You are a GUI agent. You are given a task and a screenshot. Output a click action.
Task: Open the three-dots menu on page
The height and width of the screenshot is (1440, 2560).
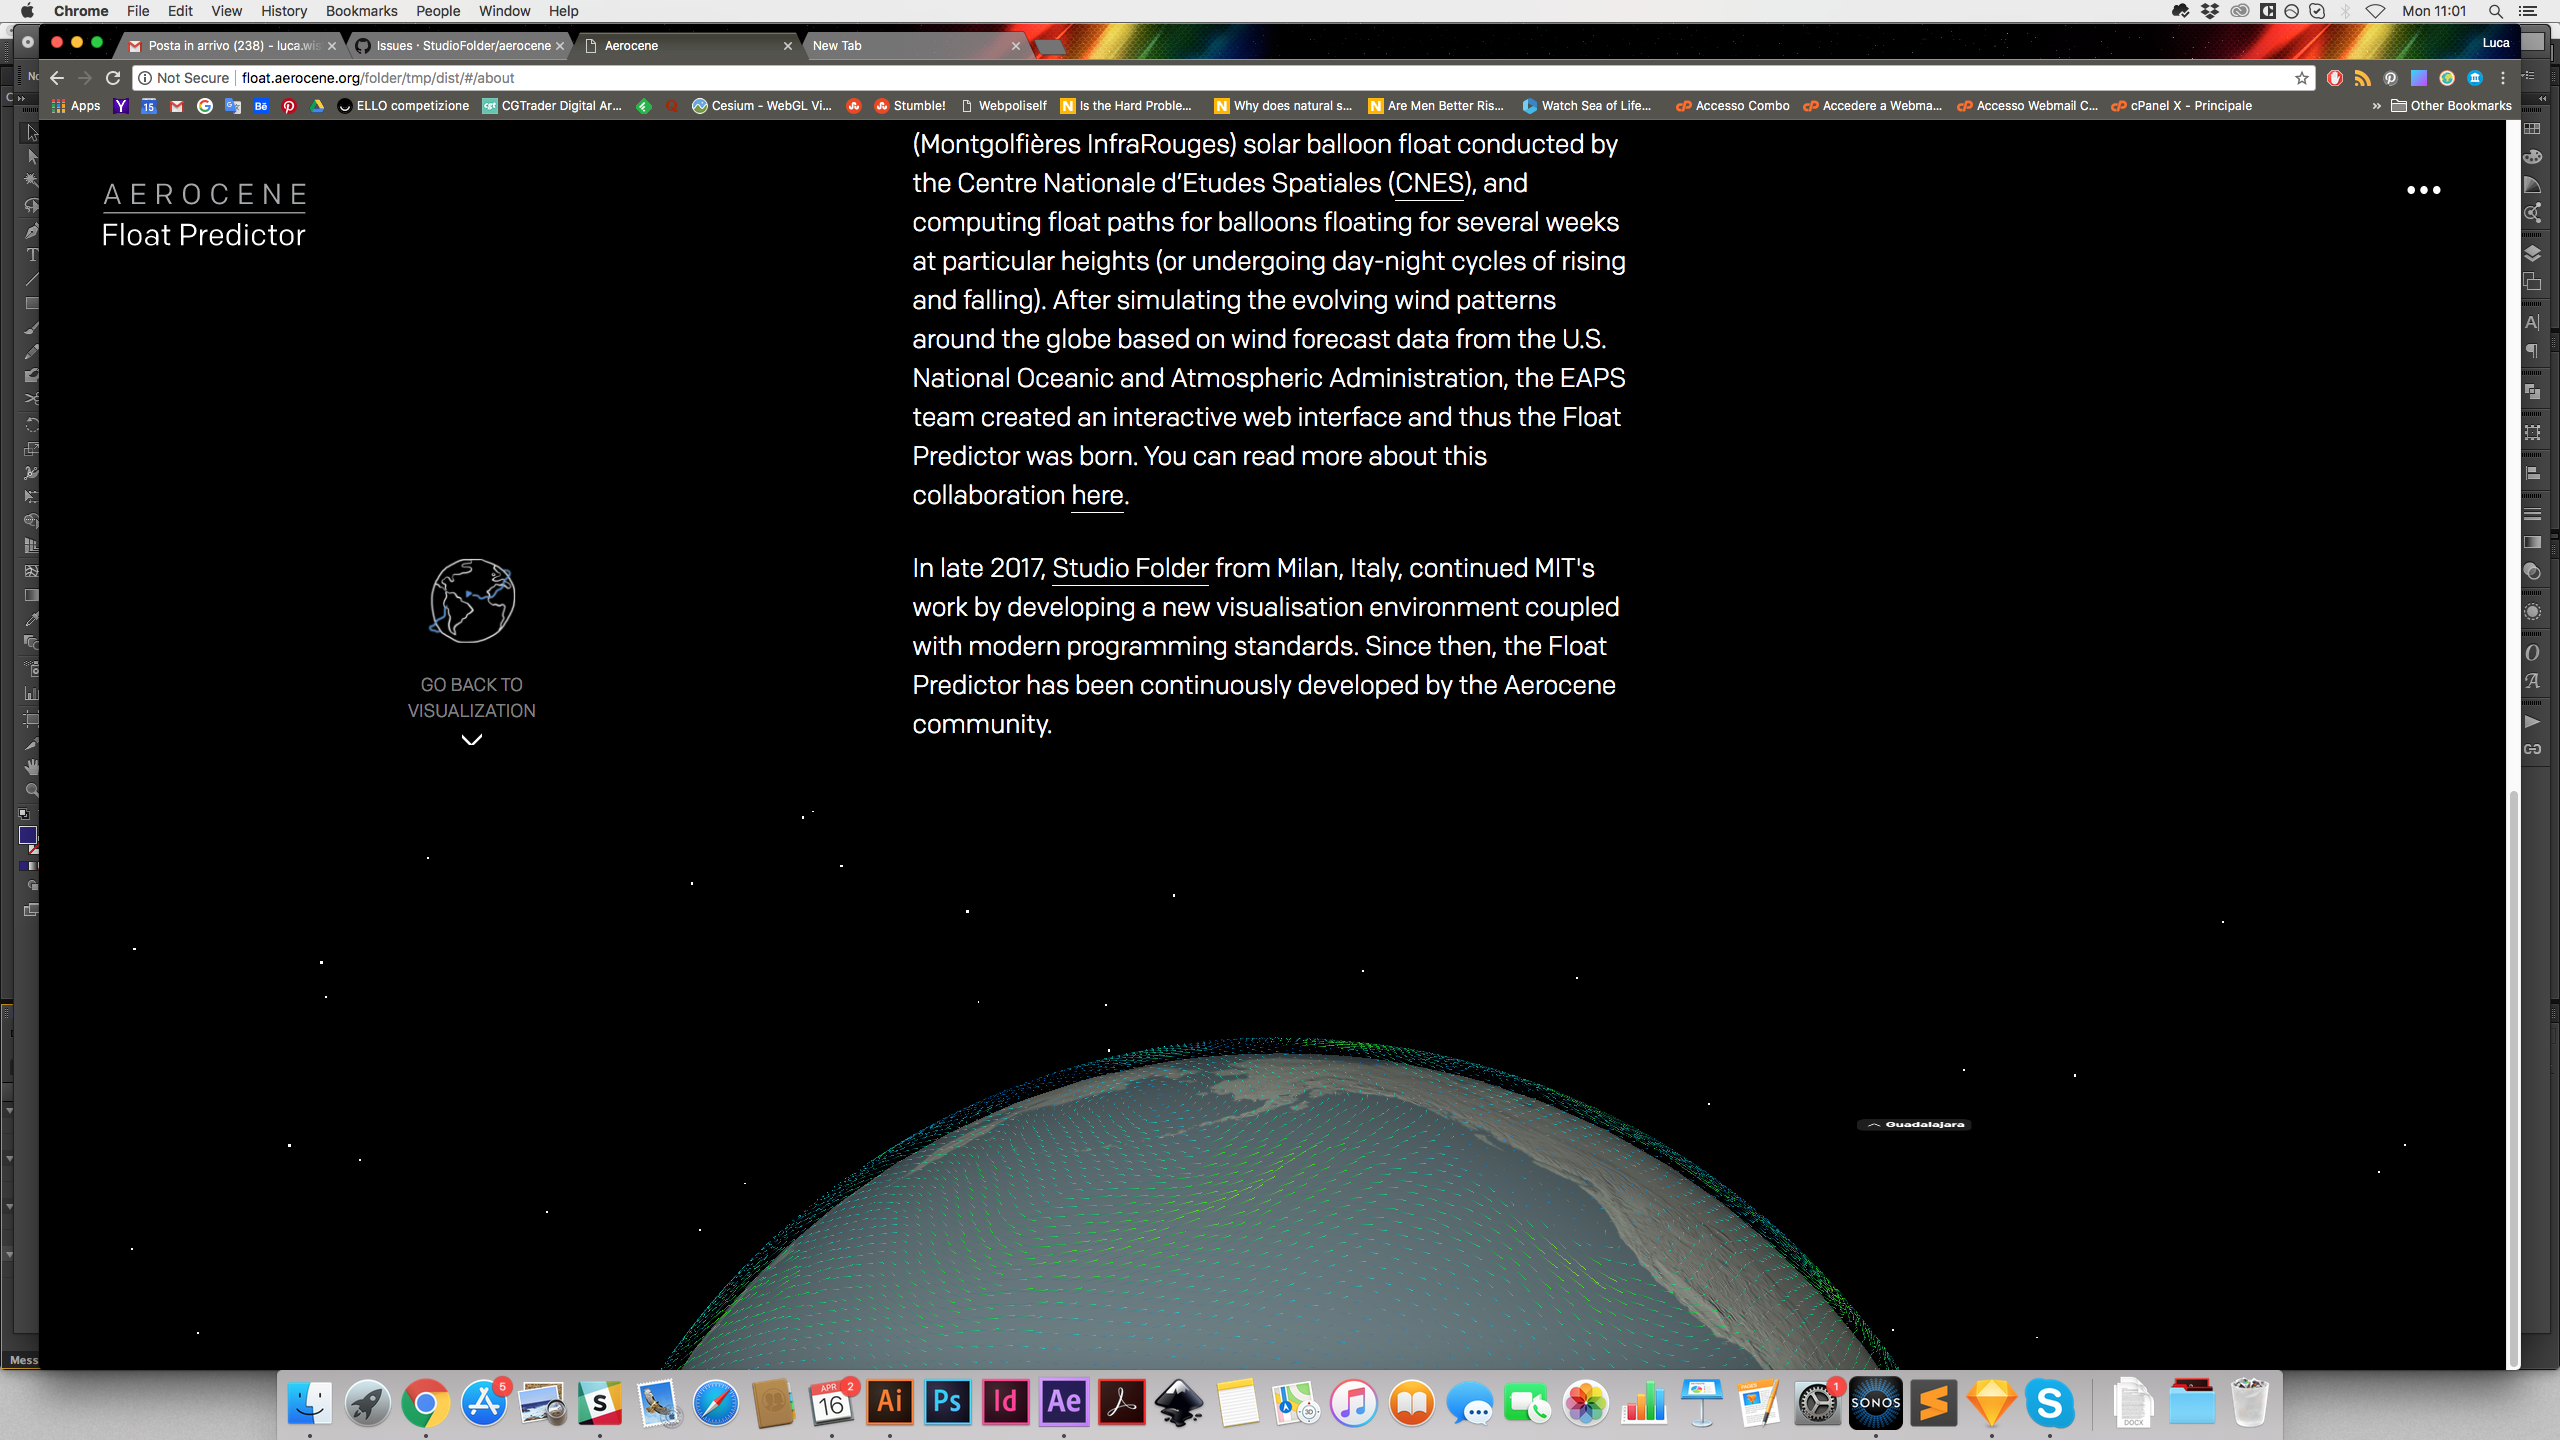tap(2423, 190)
